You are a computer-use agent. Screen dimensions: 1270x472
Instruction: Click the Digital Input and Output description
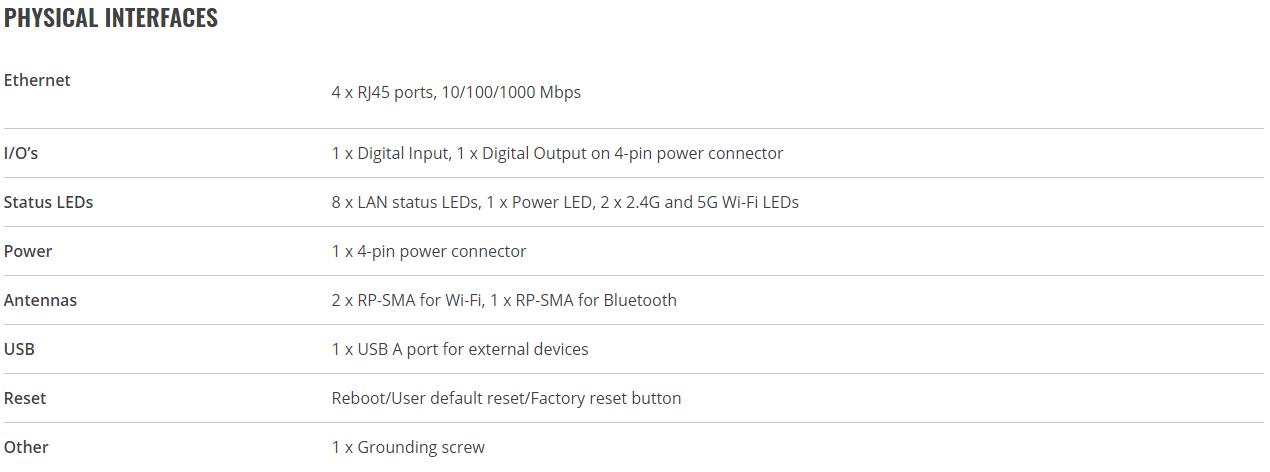[x=557, y=153]
